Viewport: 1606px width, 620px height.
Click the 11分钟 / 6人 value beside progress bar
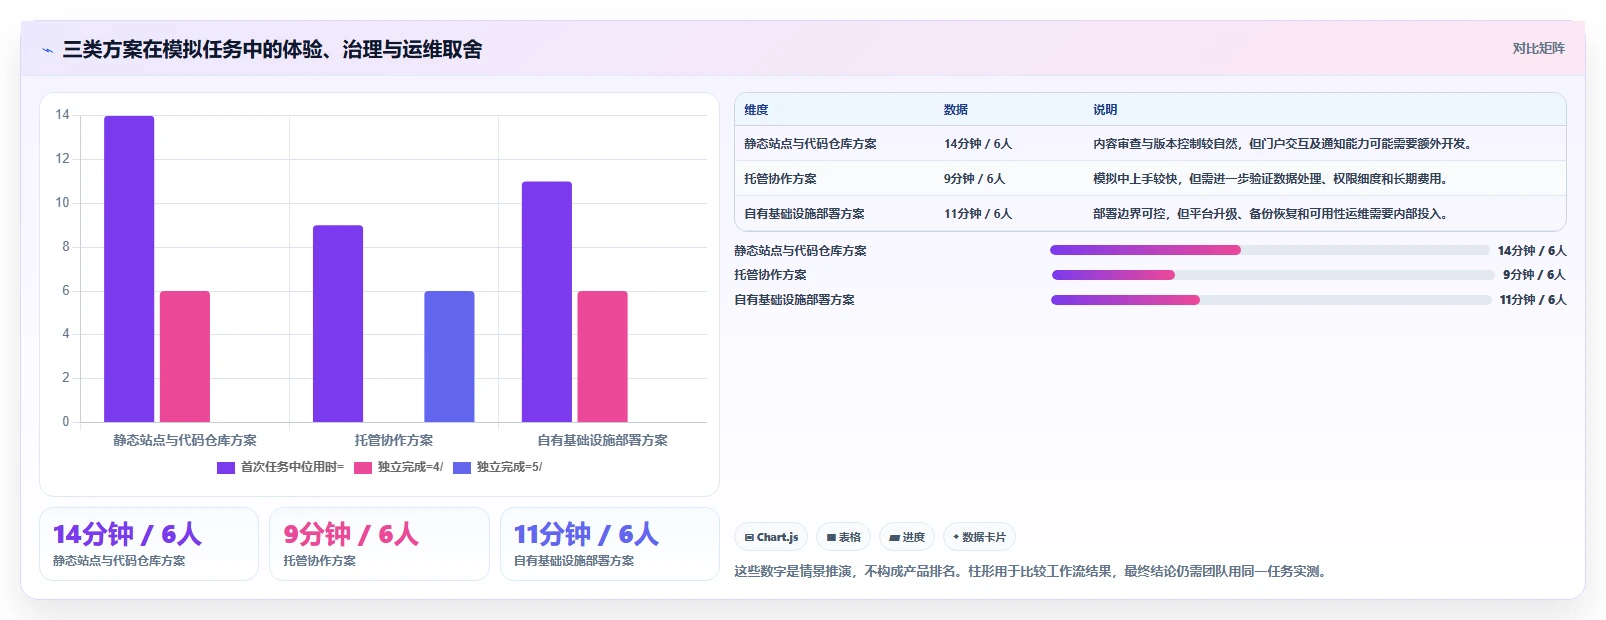[x=1533, y=300]
